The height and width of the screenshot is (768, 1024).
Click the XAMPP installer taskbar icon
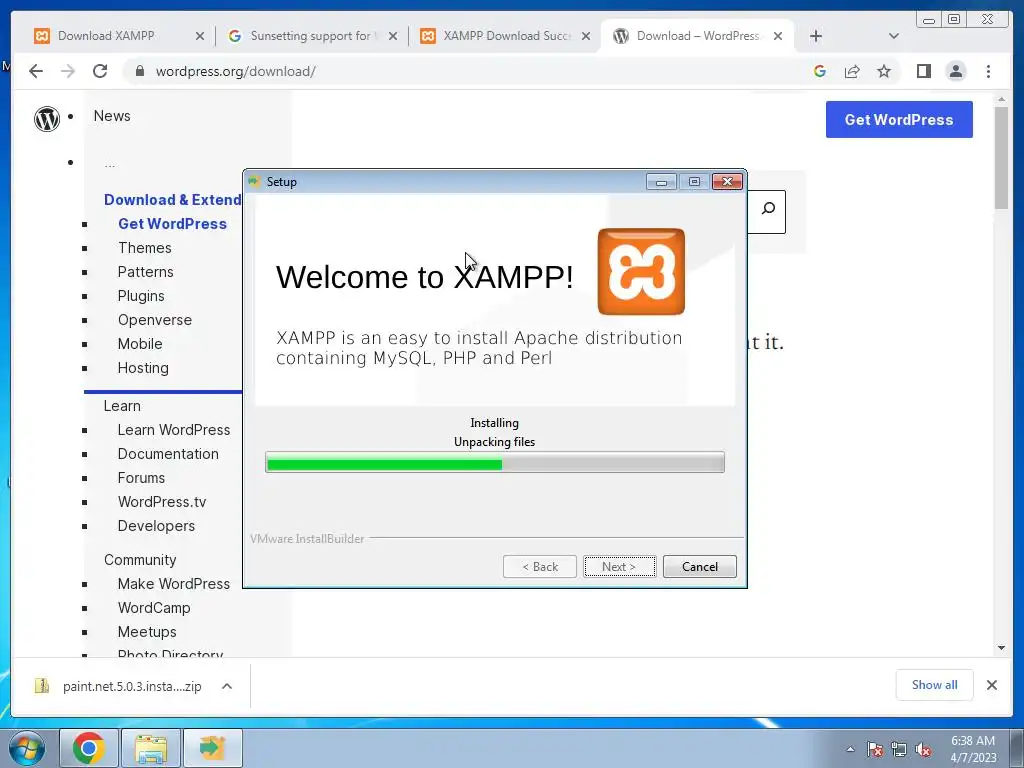tap(213, 748)
